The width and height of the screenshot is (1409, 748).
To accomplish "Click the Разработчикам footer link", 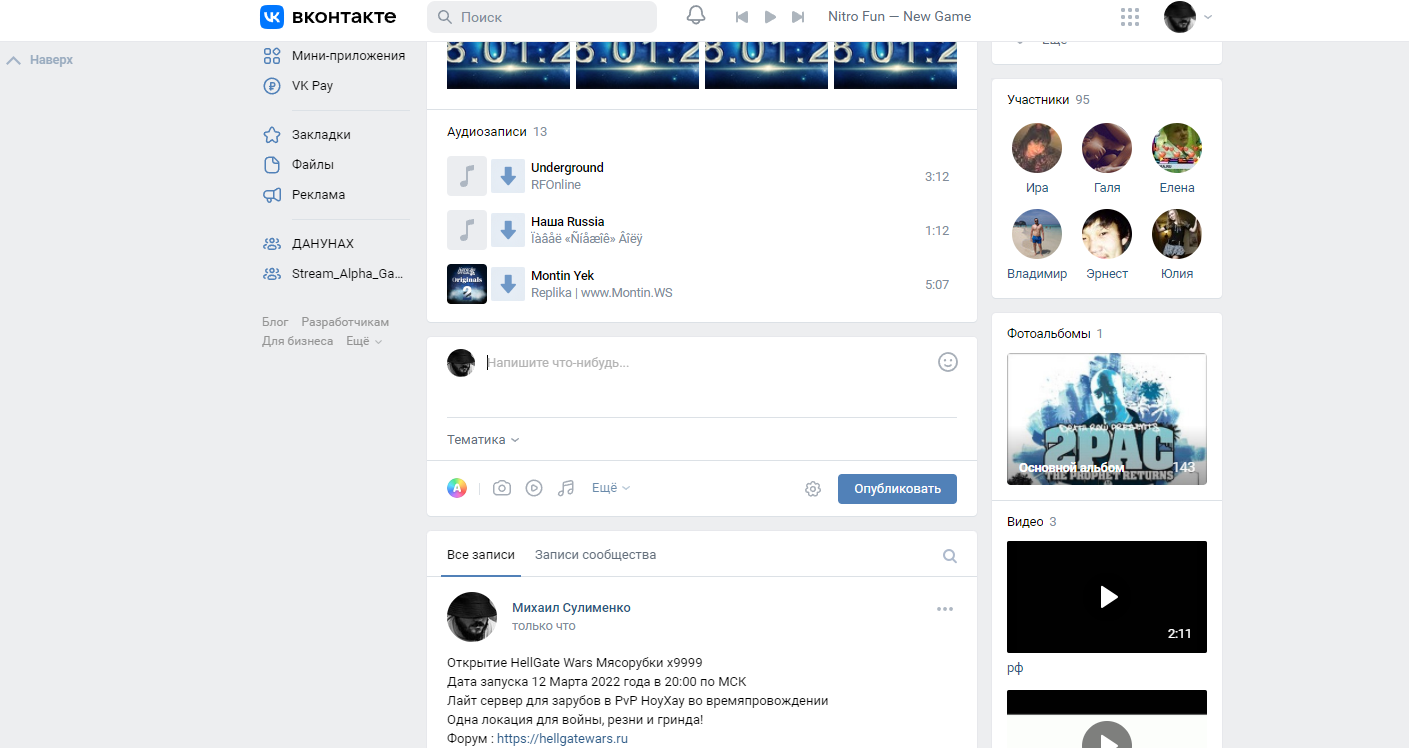I will (345, 322).
